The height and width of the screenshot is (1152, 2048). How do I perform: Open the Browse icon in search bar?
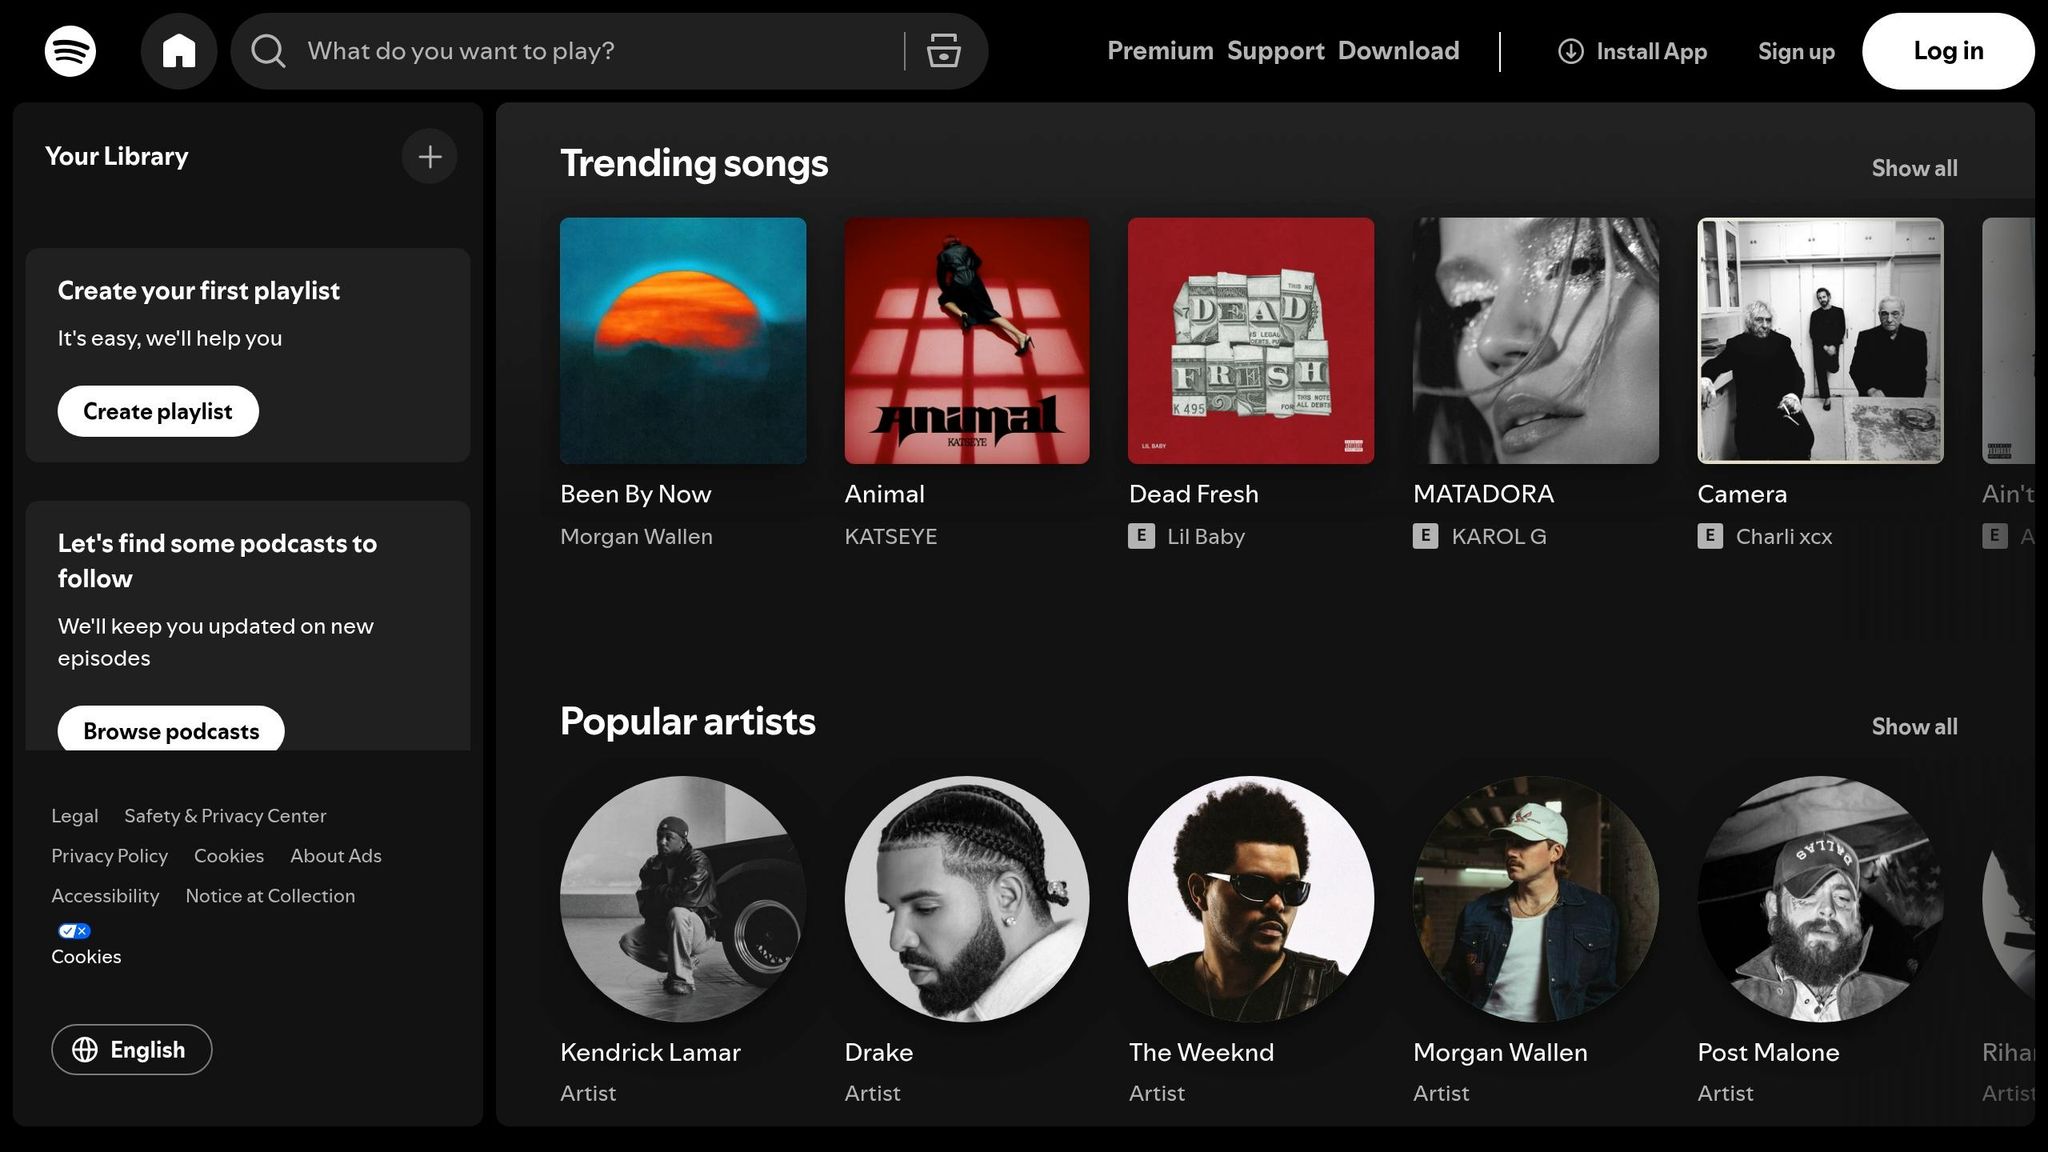click(943, 51)
